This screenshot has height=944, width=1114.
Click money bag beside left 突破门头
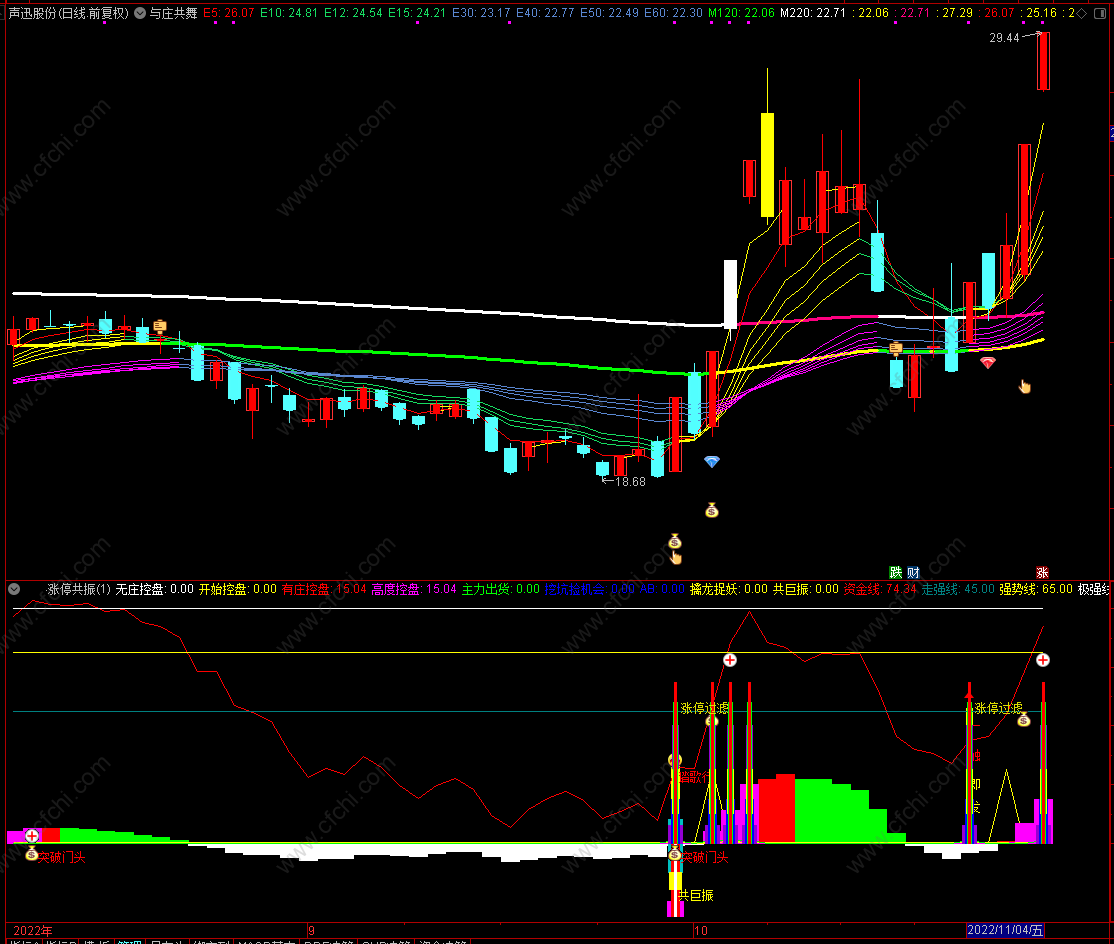coord(31,854)
